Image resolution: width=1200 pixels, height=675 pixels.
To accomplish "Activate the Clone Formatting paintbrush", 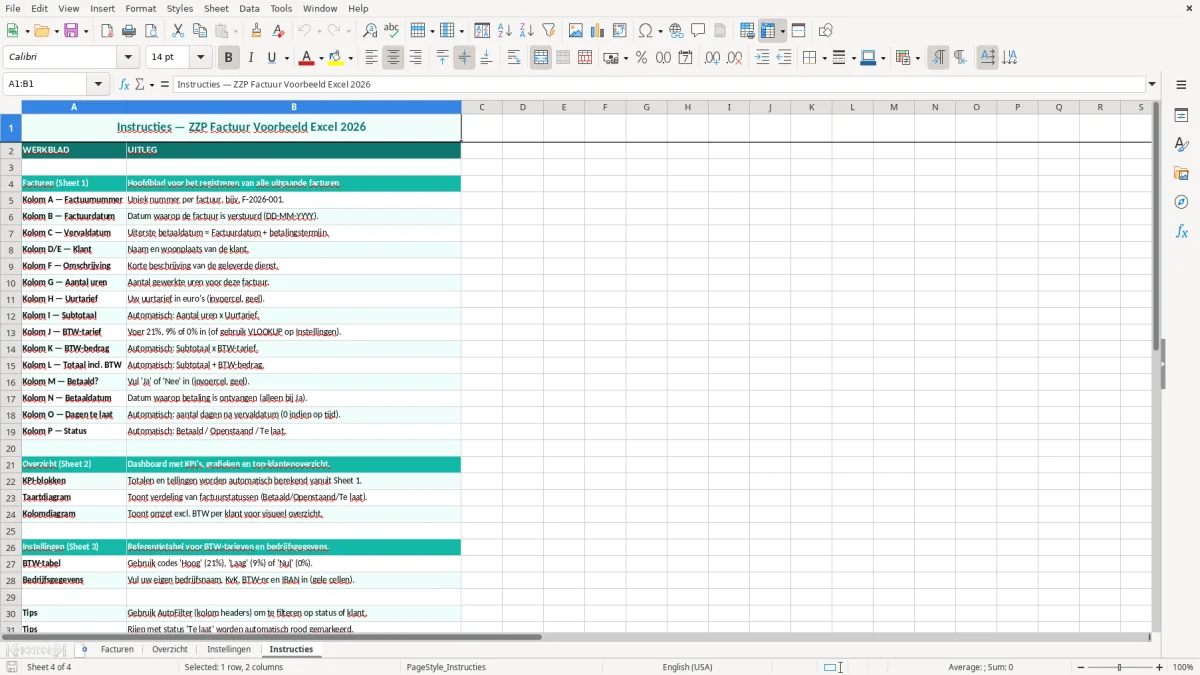I will coord(257,31).
